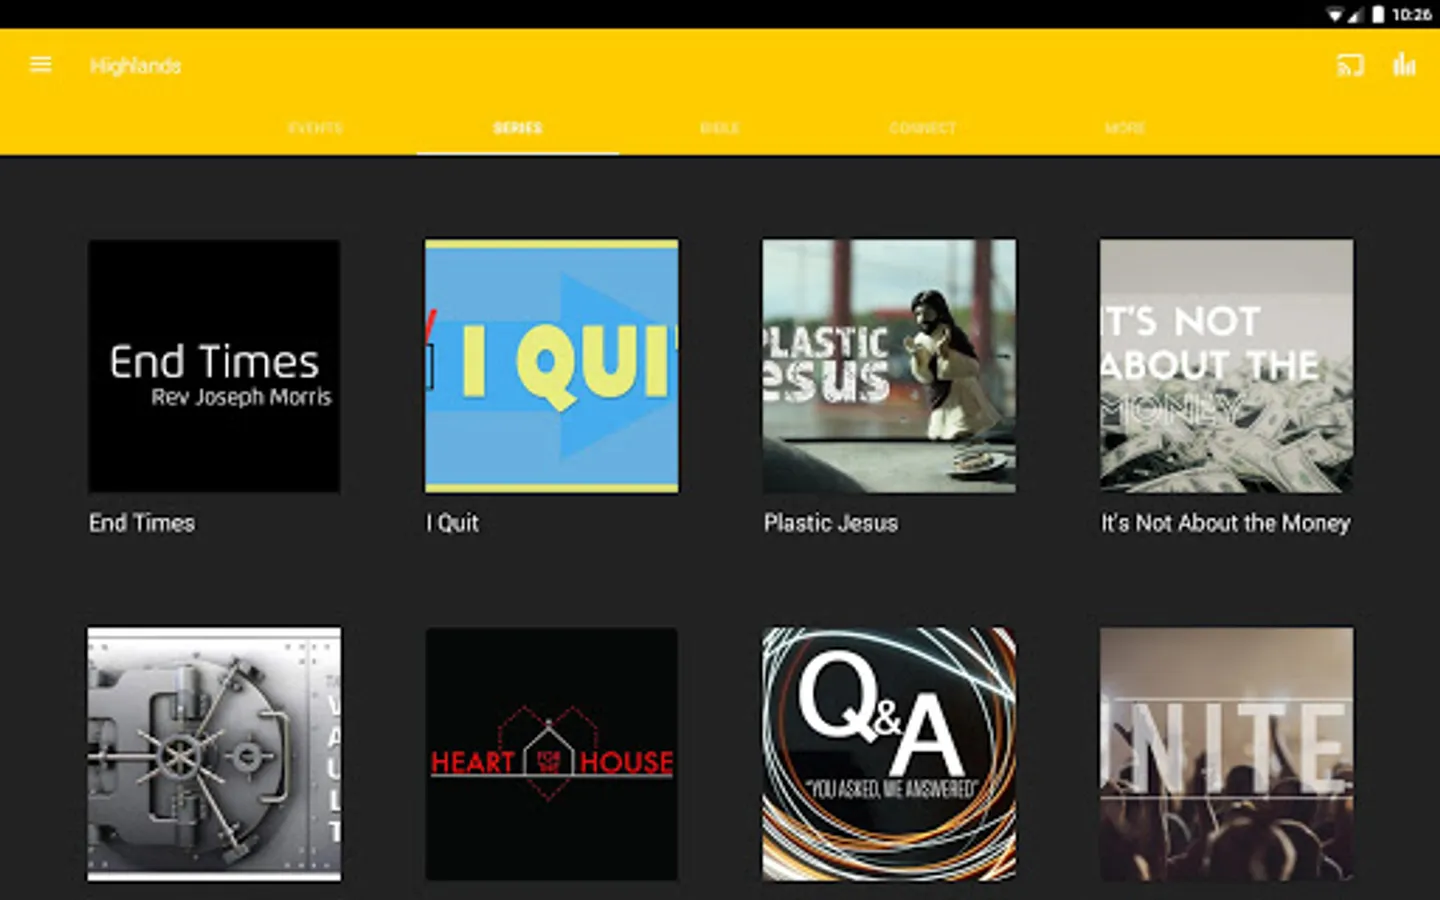
Task: Go to the Bible tab
Action: pos(720,128)
